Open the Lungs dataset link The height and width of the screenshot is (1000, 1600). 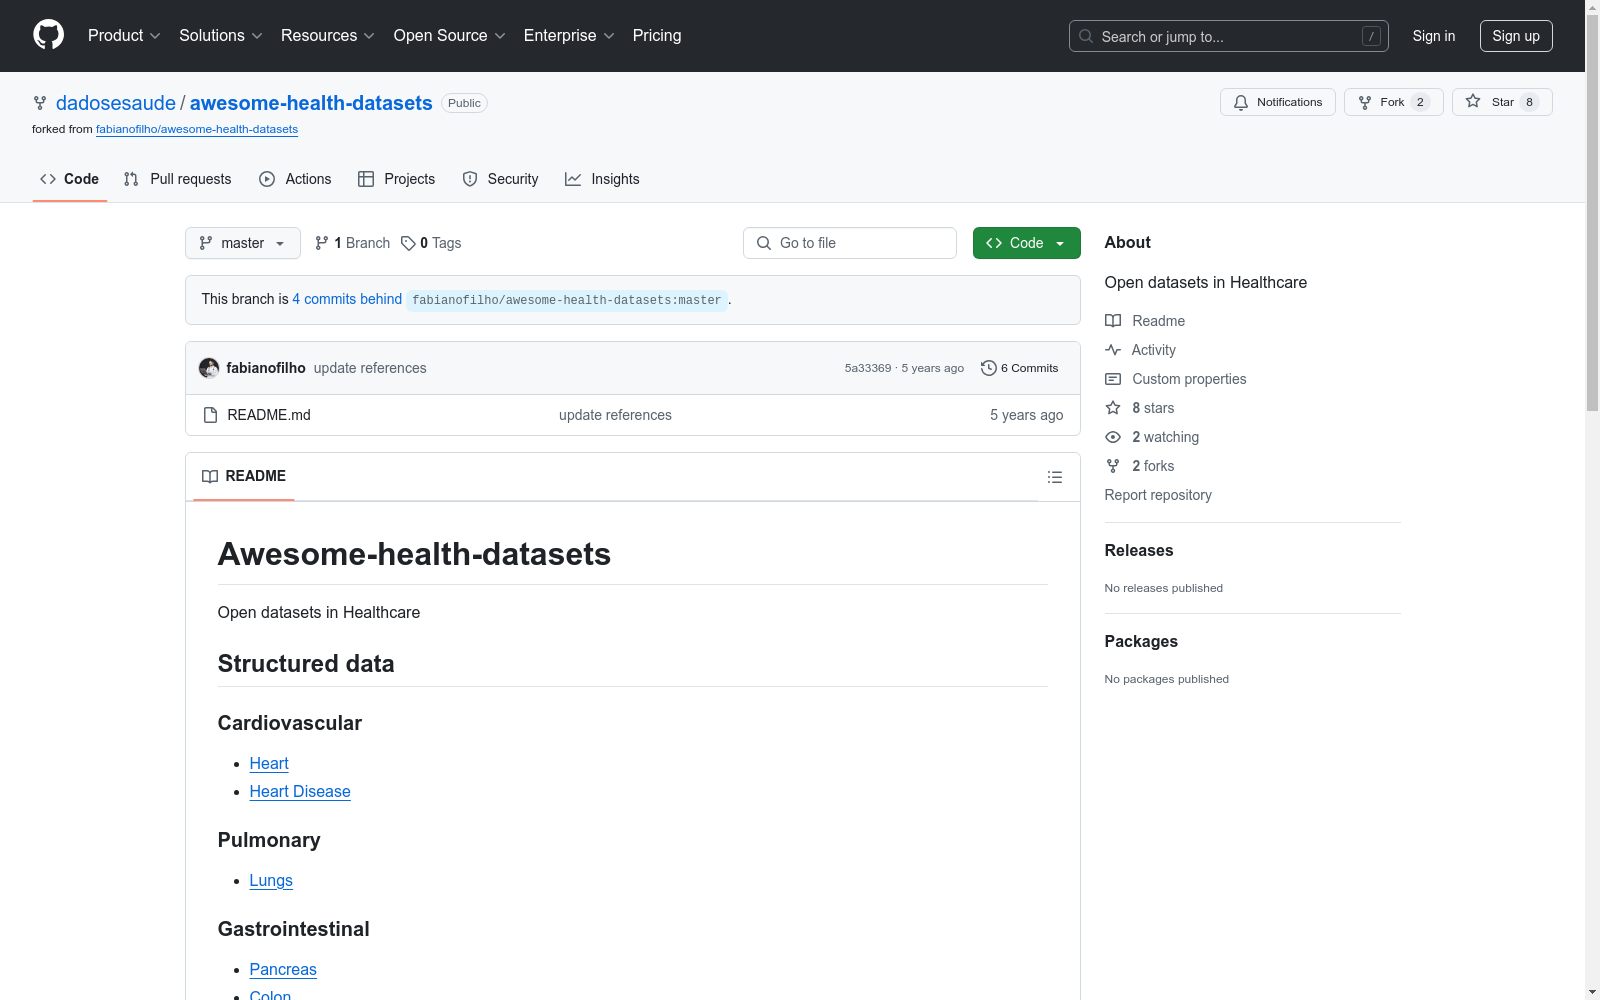271,880
